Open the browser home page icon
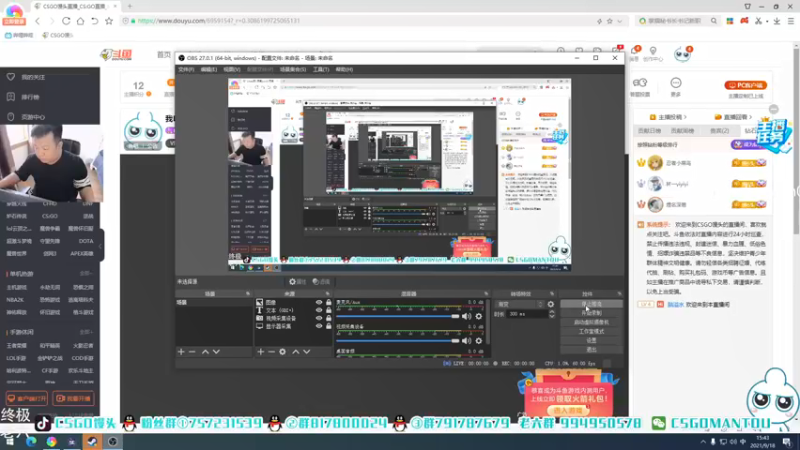Viewport: 800px width, 450px height. pyautogui.click(x=80, y=21)
